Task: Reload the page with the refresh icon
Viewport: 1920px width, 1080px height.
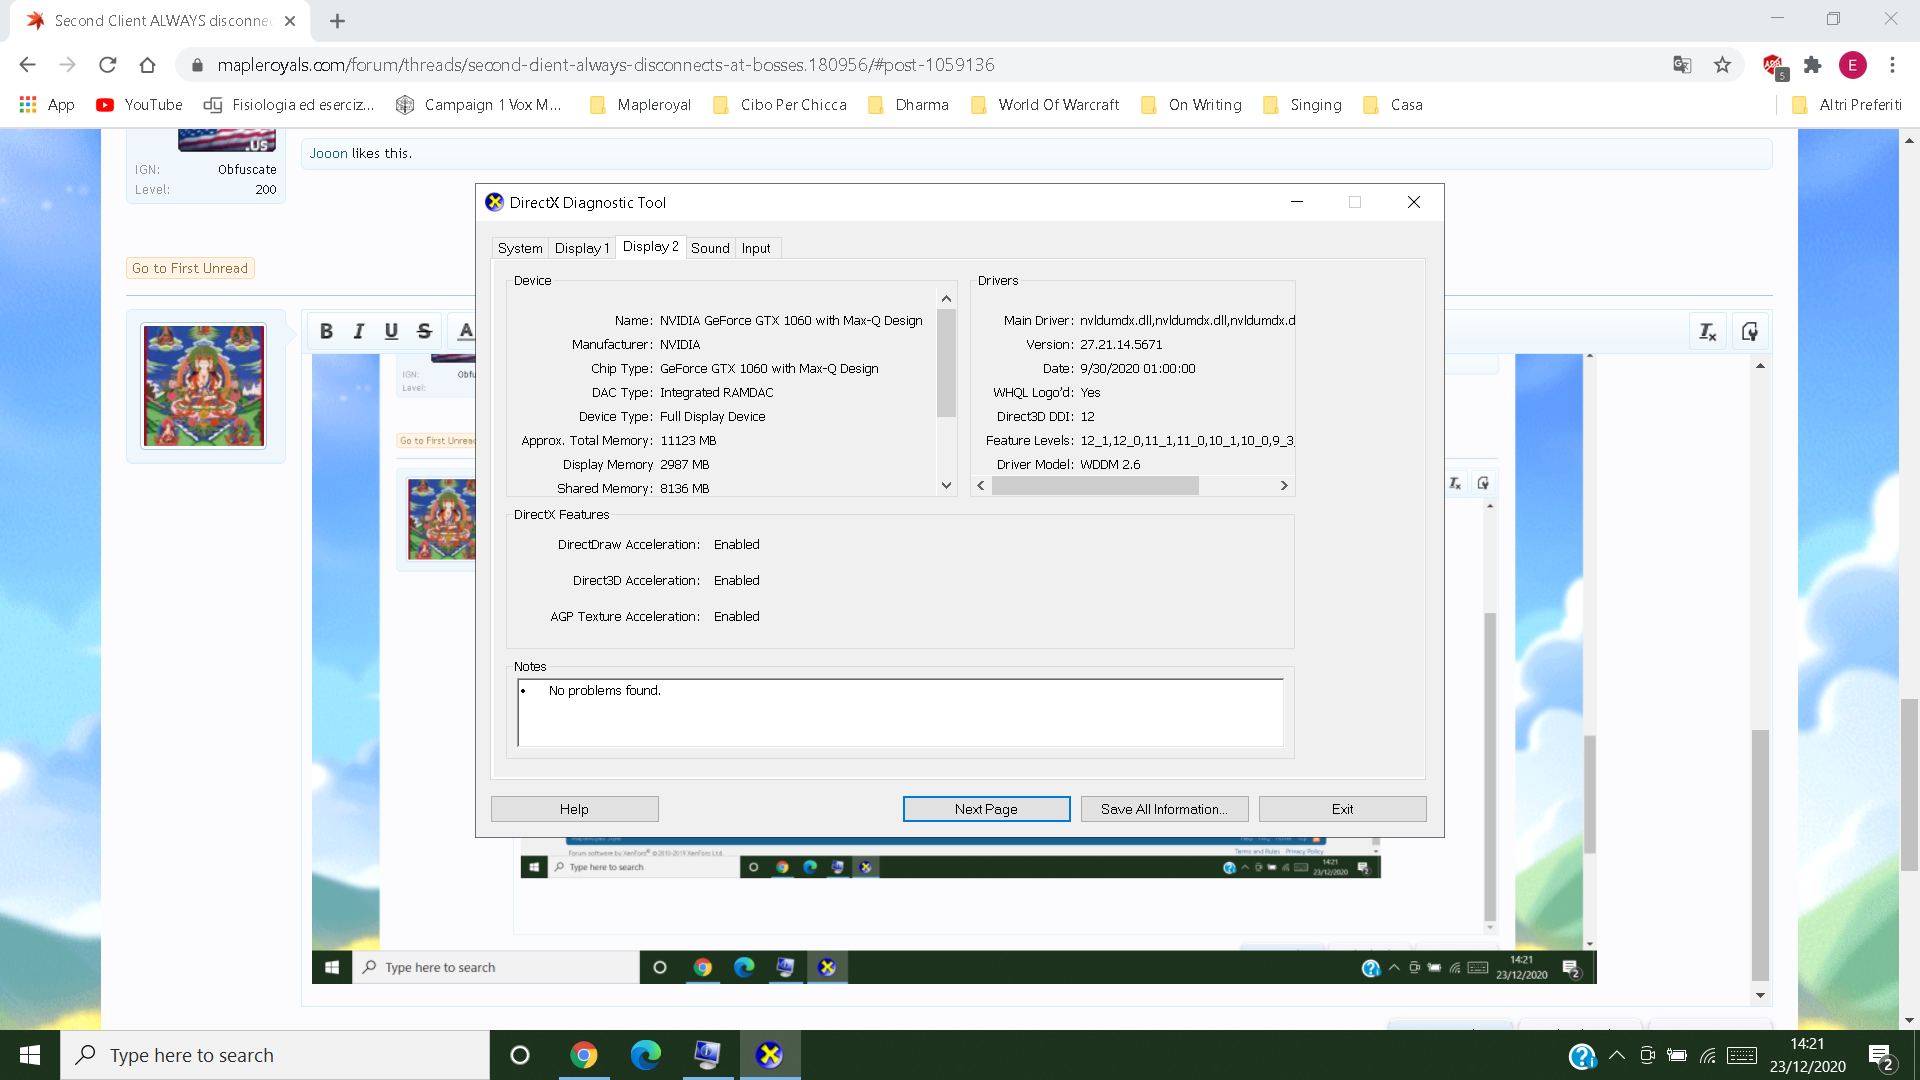Action: point(107,65)
